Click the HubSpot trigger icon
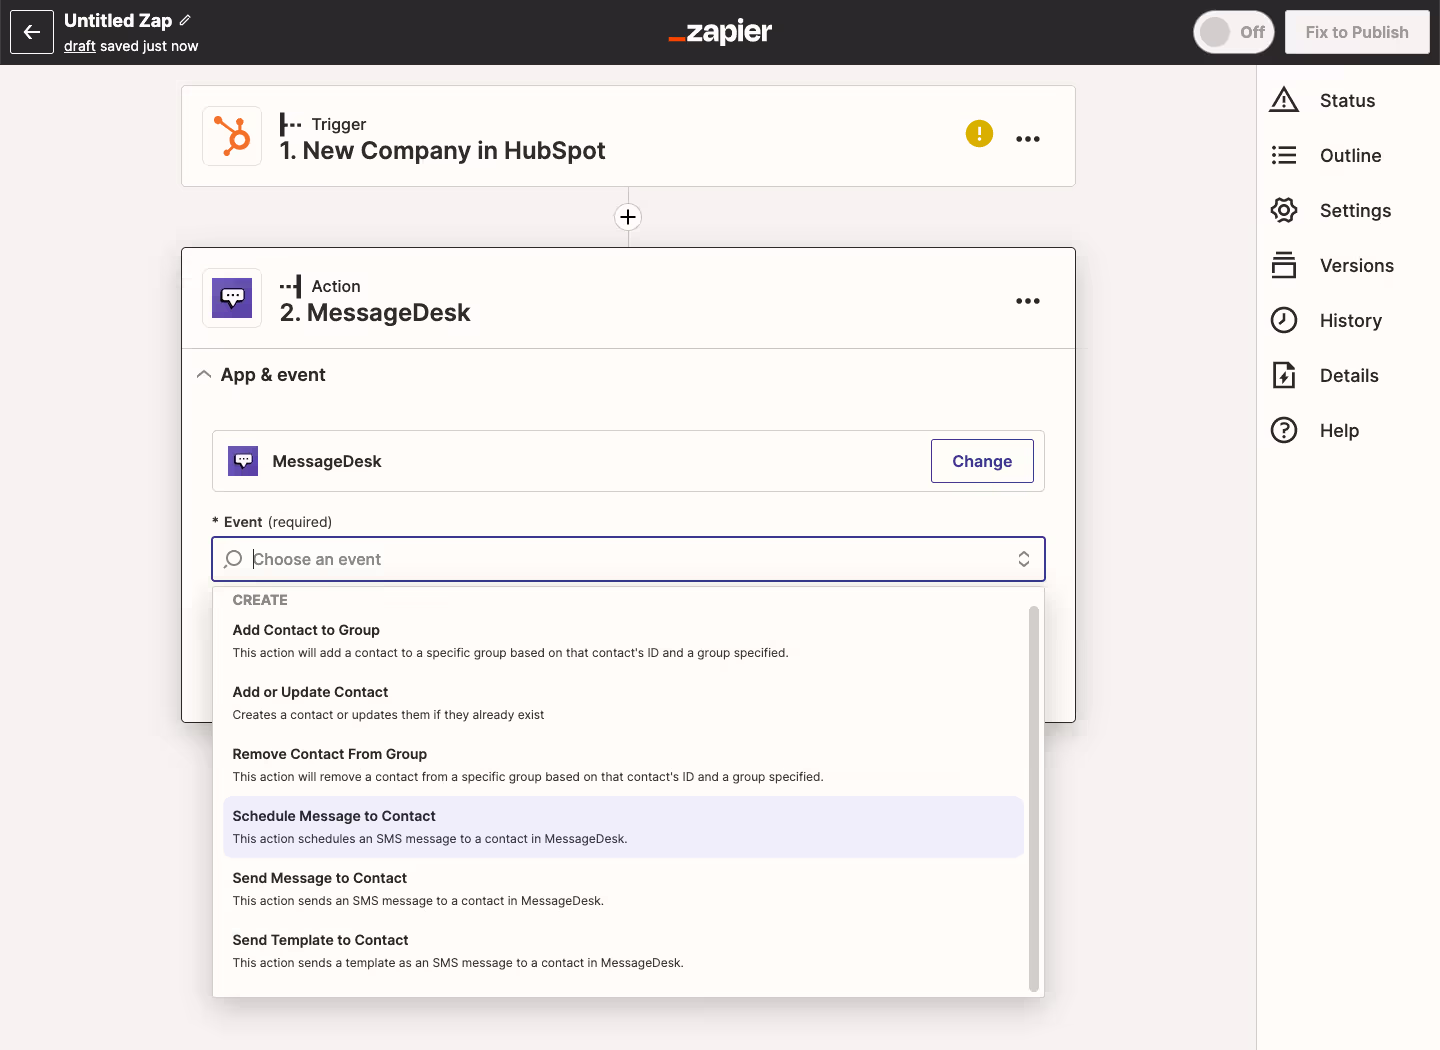 [x=231, y=136]
